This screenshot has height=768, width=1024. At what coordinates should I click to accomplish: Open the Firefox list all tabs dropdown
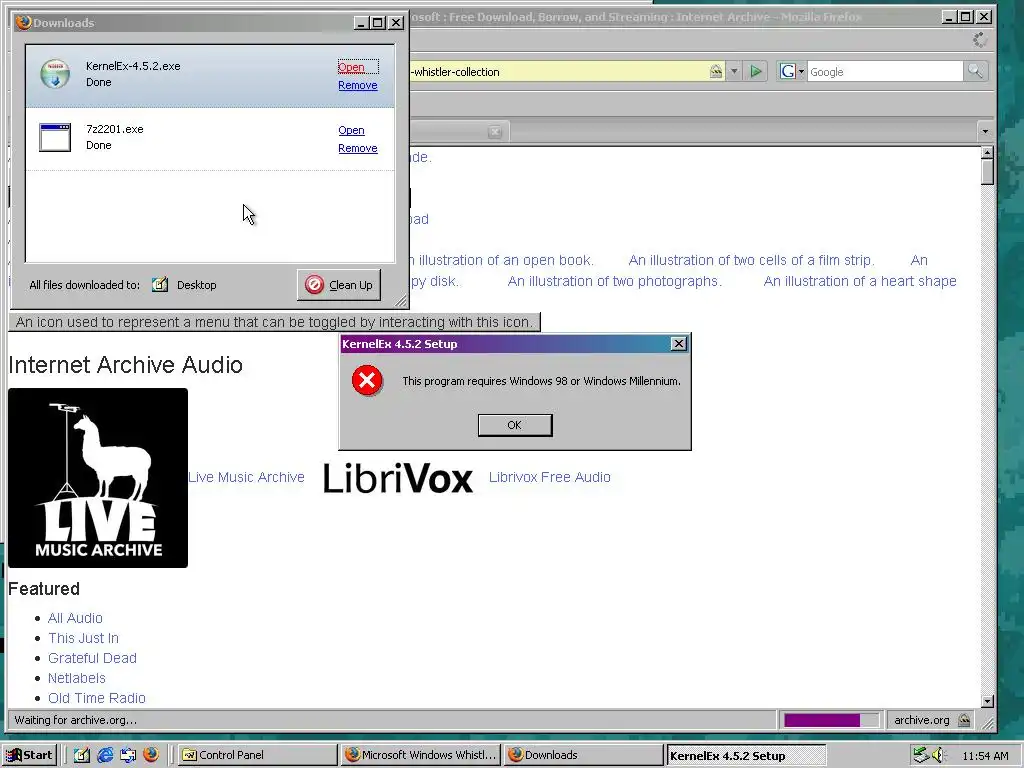click(x=985, y=131)
